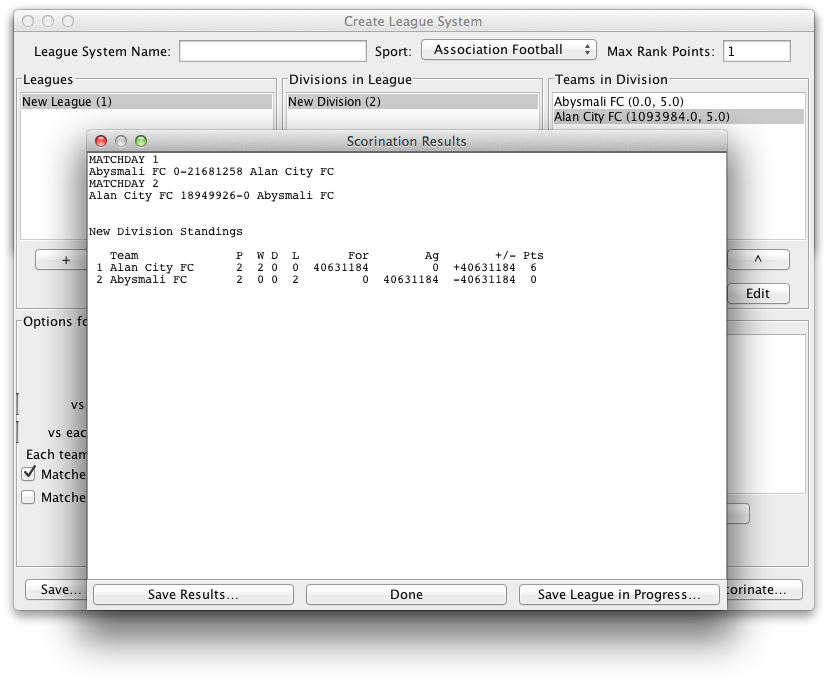
Task: Zoom the Scorination Results window
Action: pyautogui.click(x=141, y=141)
